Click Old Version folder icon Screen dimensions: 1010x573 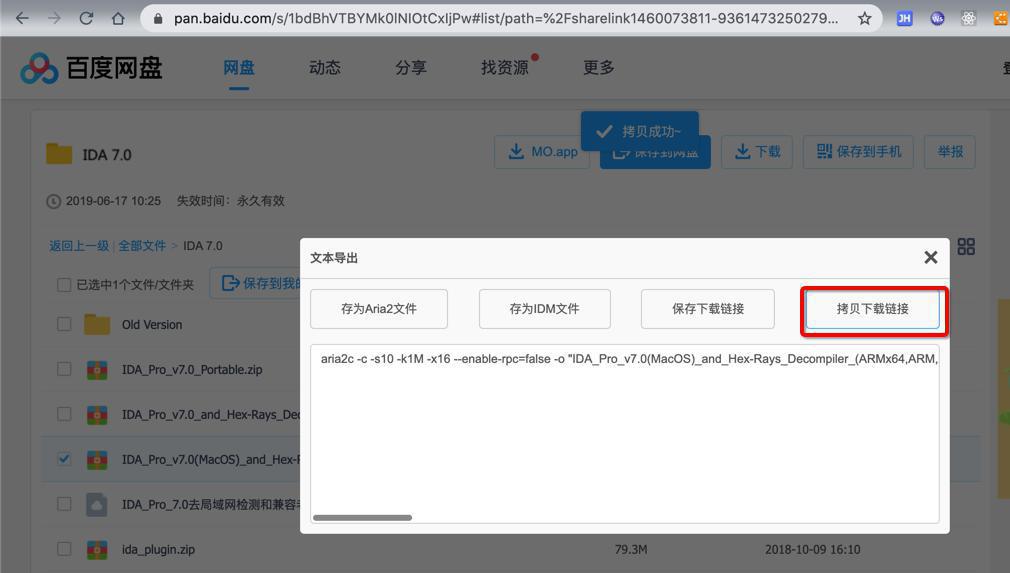(x=97, y=324)
